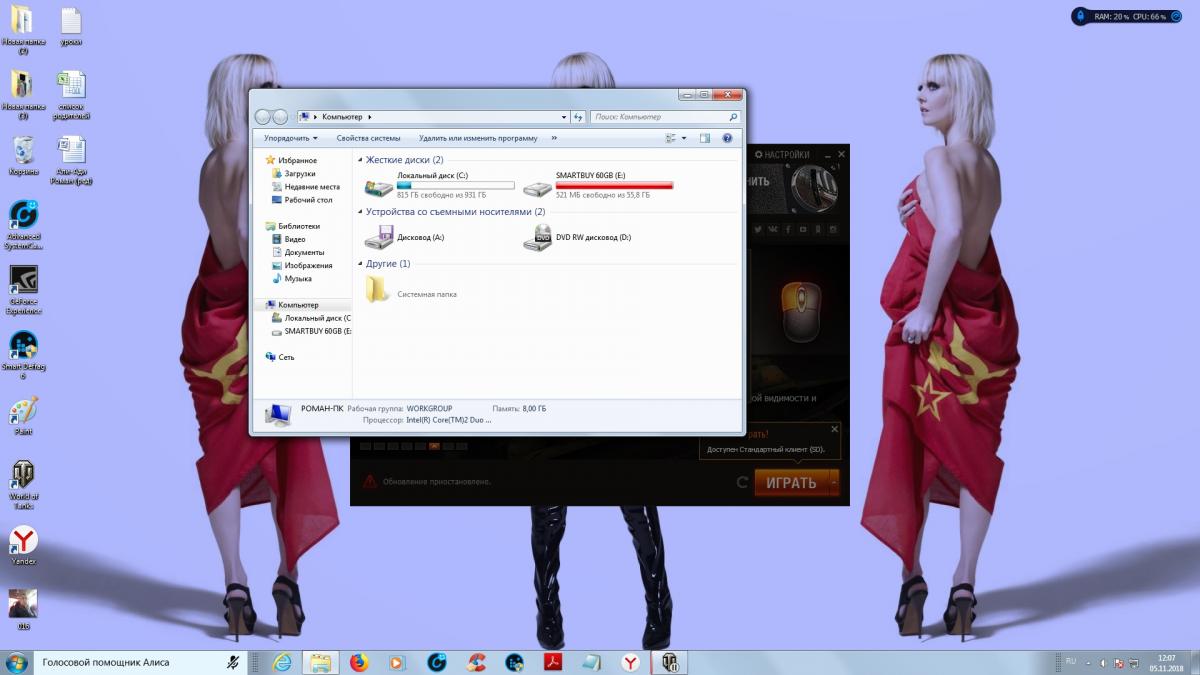
Task: Select the floppy drive (A:) icon
Action: tap(379, 238)
